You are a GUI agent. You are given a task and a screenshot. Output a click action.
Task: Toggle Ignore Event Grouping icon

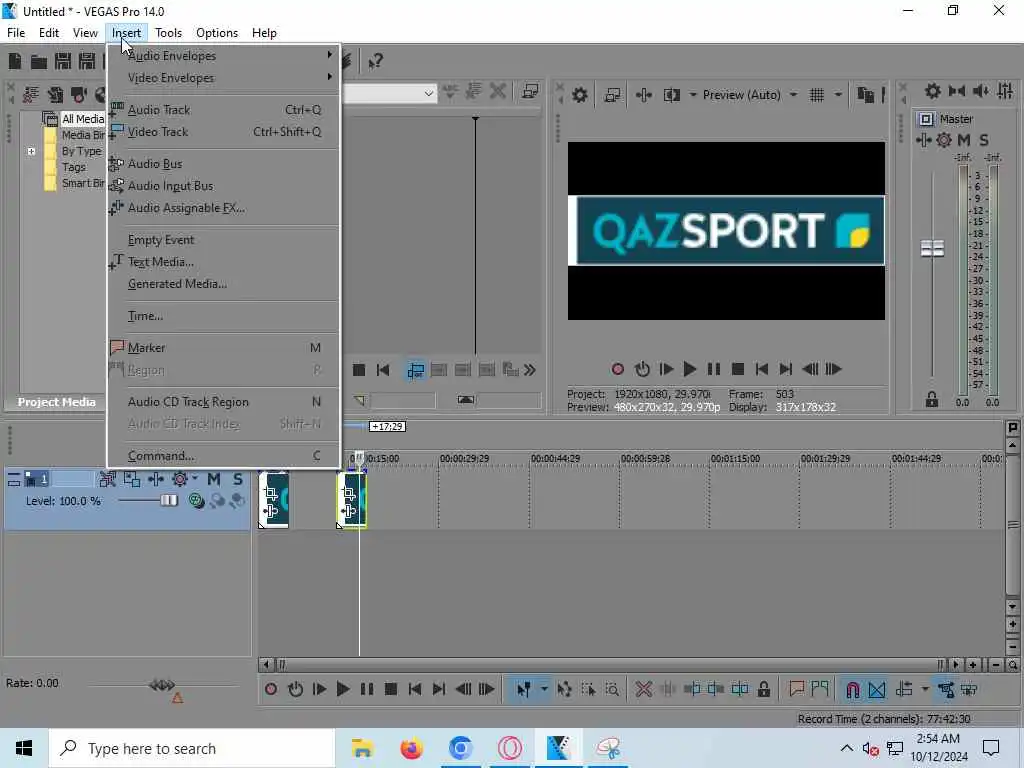969,689
